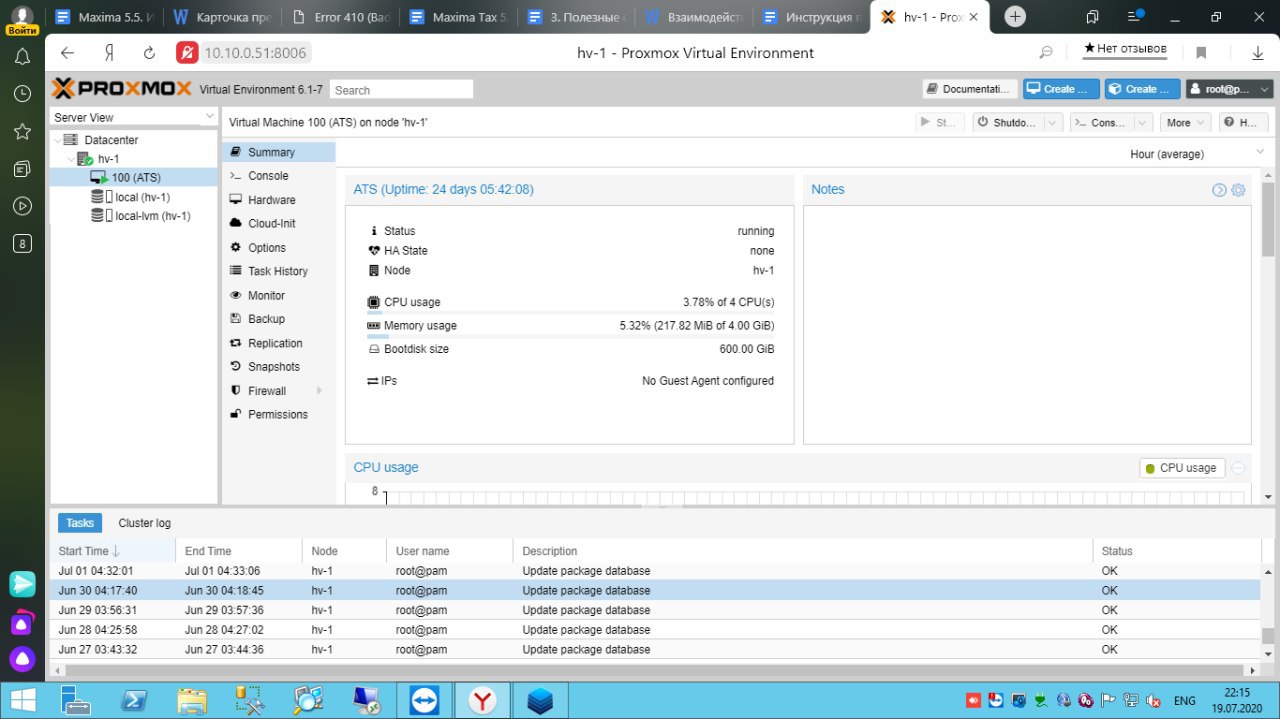The width and height of the screenshot is (1280, 719).
Task: Open the Permissions section
Action: (x=278, y=415)
